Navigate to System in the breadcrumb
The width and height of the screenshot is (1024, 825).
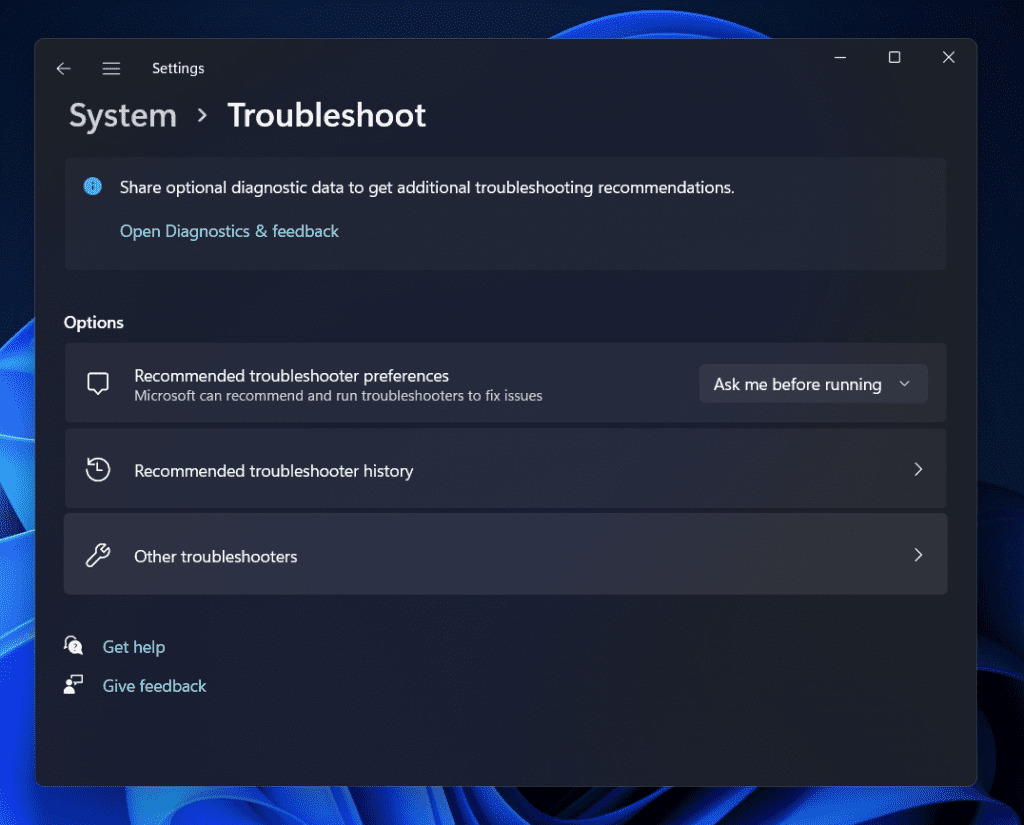[x=123, y=116]
